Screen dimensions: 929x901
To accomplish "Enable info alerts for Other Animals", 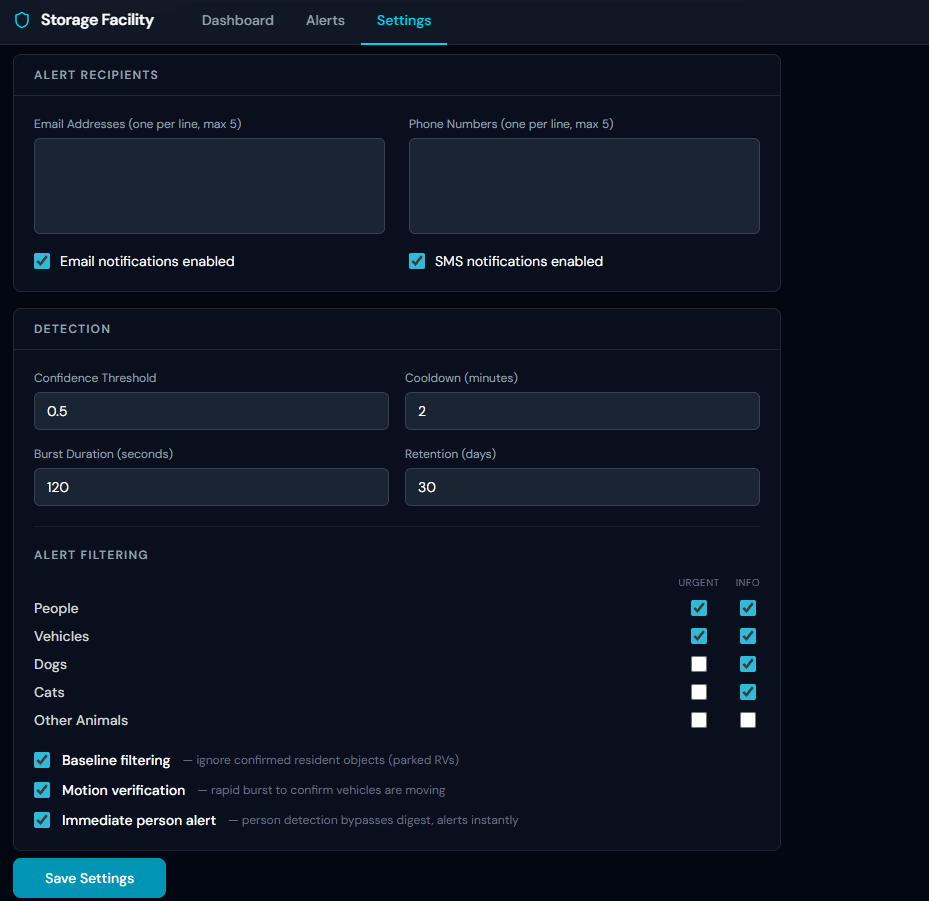I will click(748, 720).
